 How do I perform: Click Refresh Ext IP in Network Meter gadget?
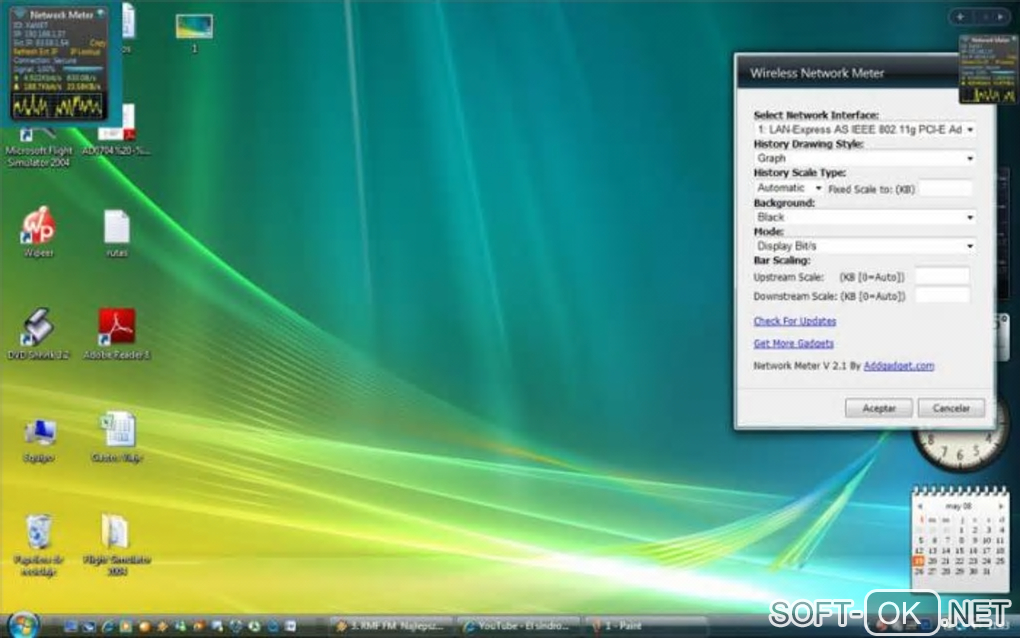point(35,51)
